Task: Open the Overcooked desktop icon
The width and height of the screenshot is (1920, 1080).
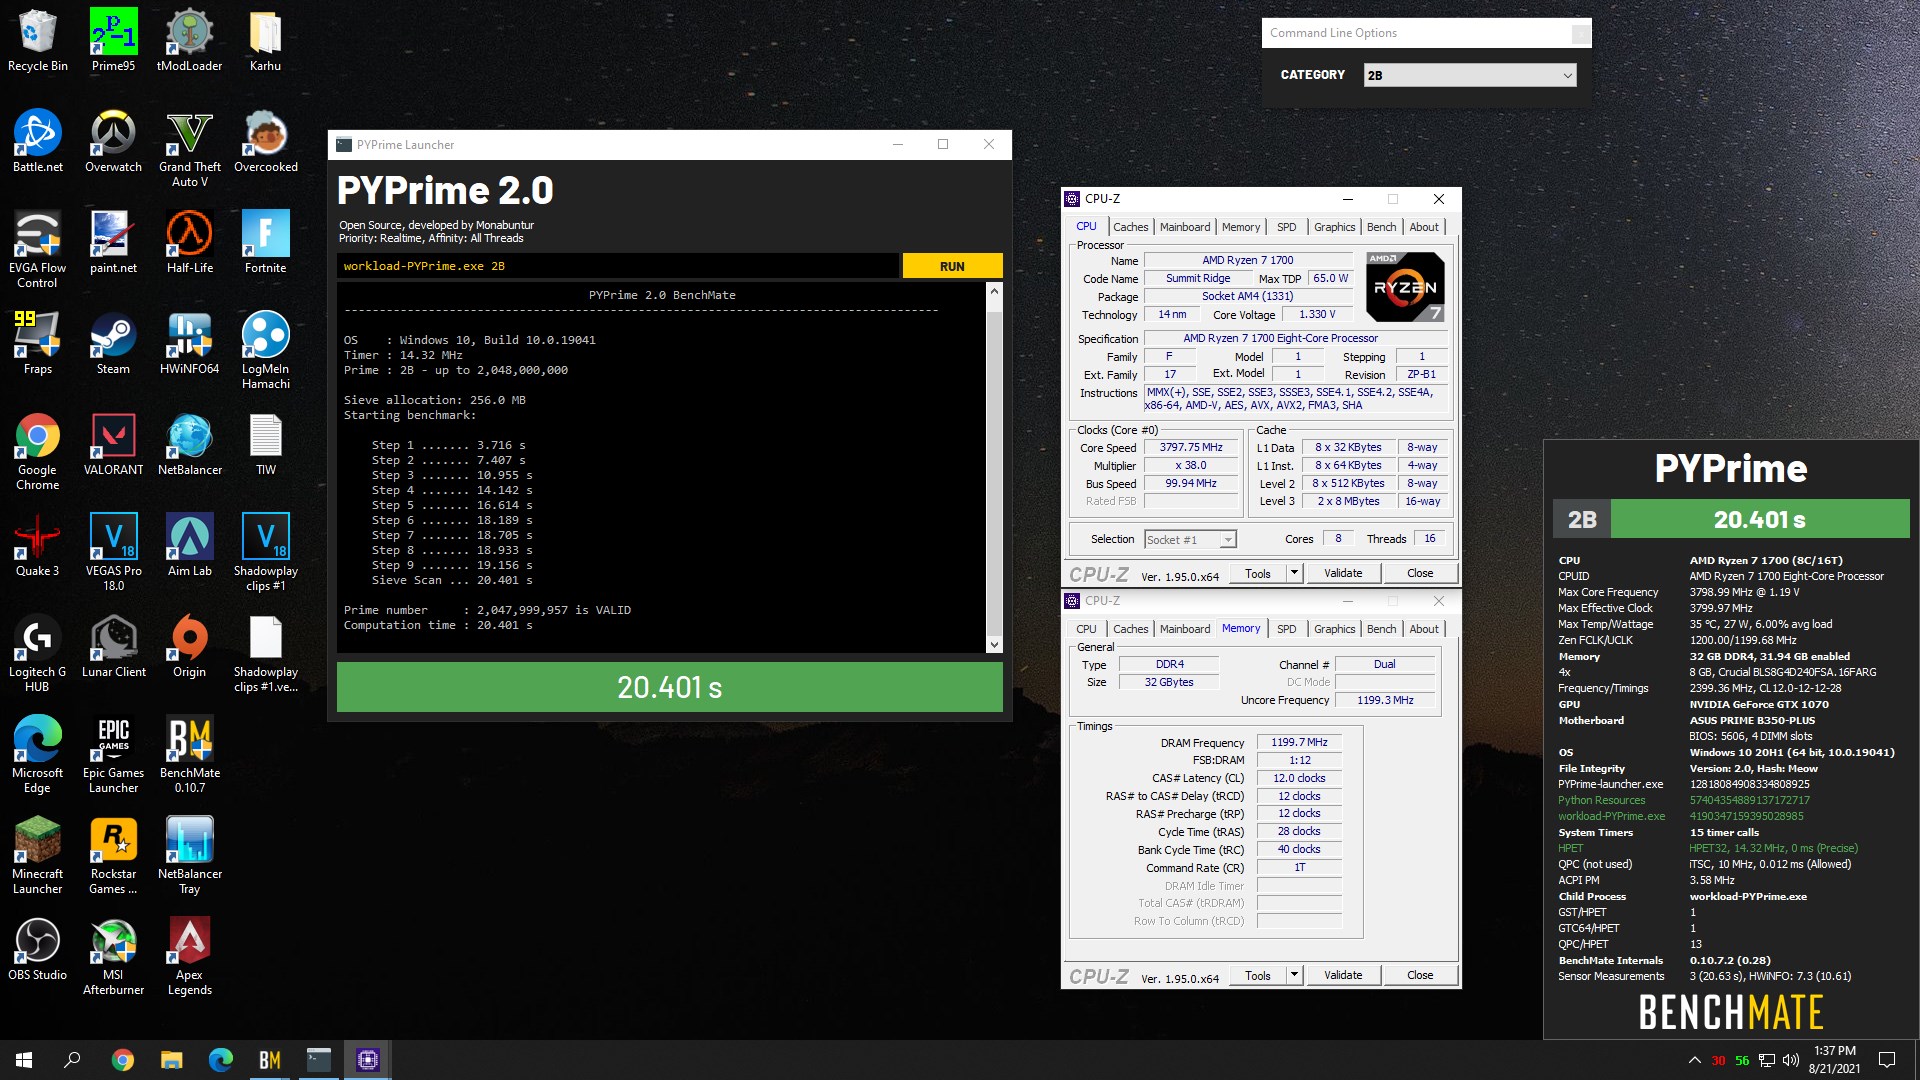Action: [265, 141]
